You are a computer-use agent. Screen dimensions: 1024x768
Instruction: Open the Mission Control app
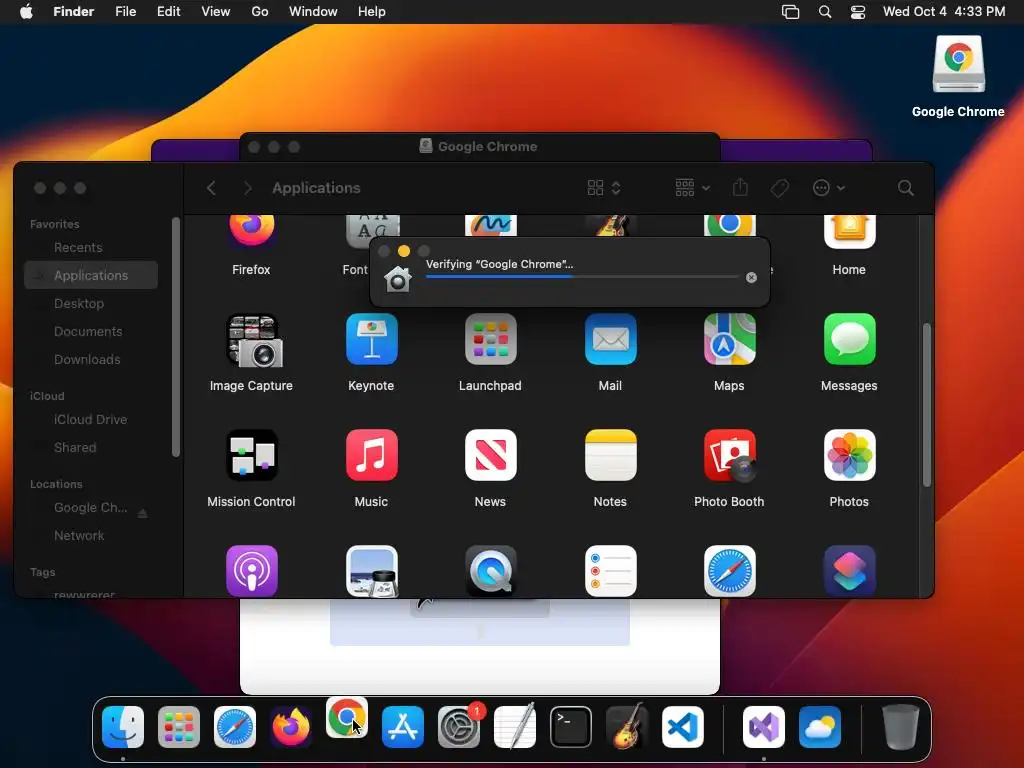pyautogui.click(x=252, y=455)
